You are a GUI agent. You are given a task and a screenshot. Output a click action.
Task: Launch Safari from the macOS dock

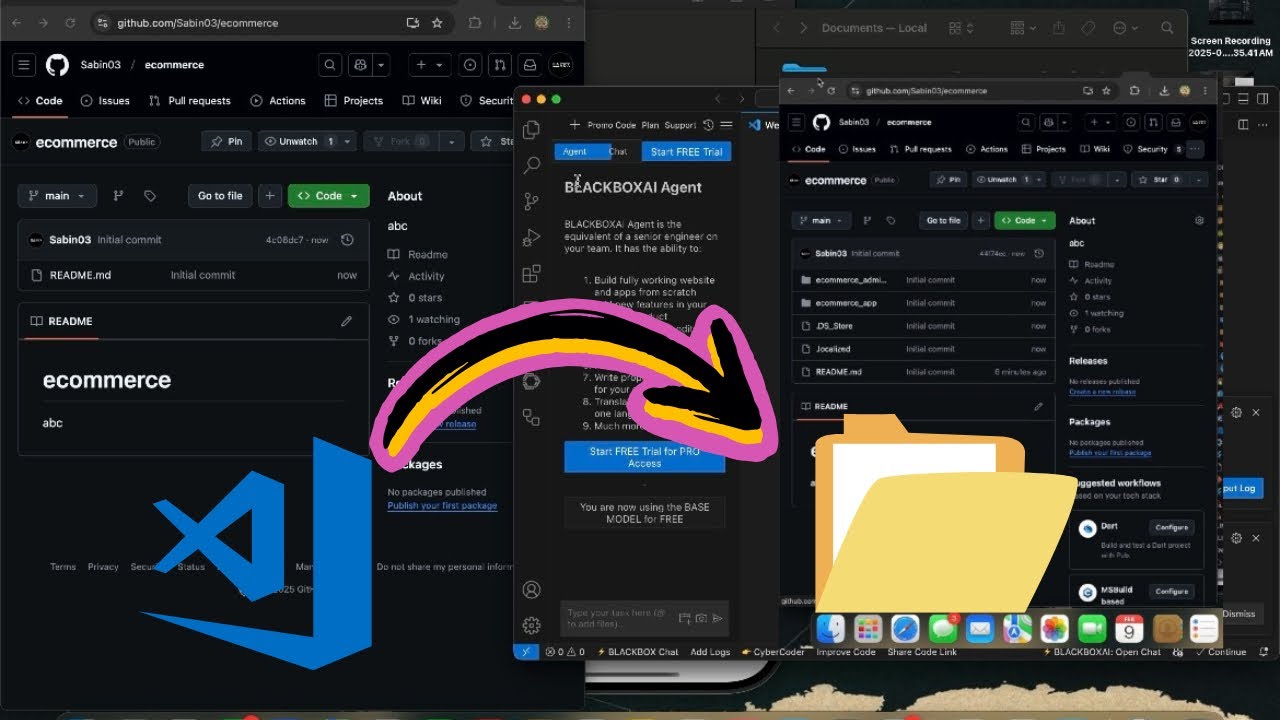905,629
